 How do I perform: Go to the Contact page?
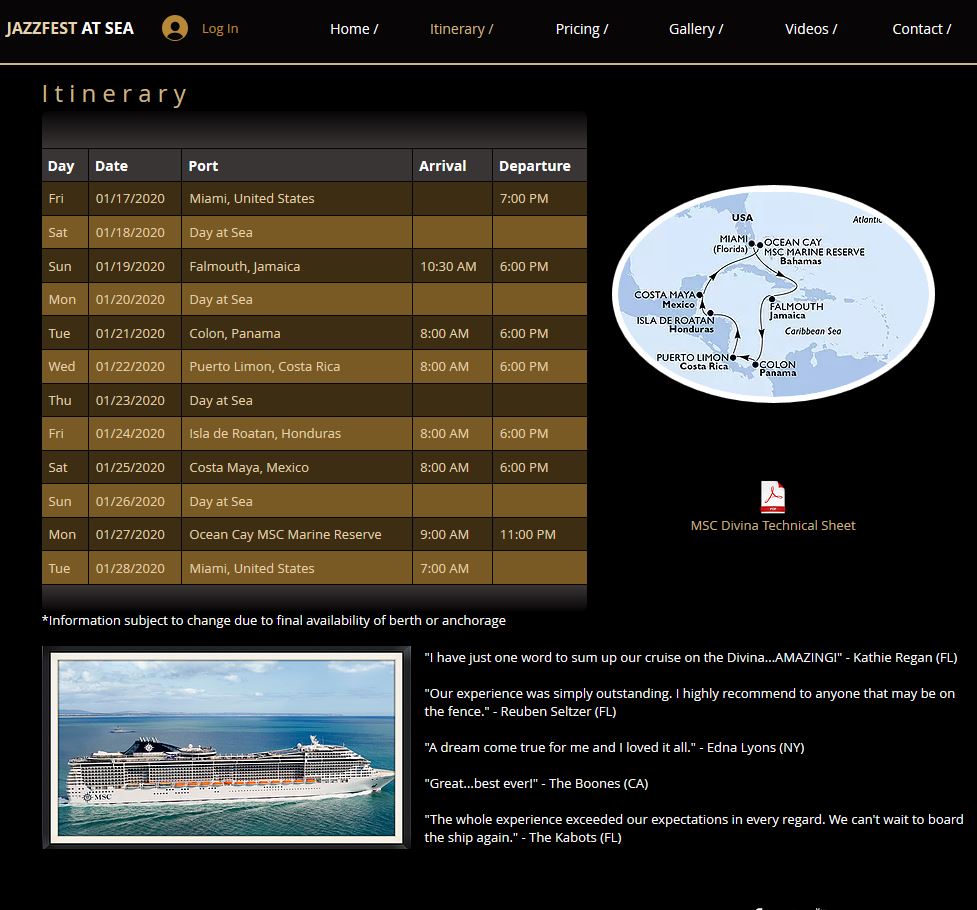[922, 29]
